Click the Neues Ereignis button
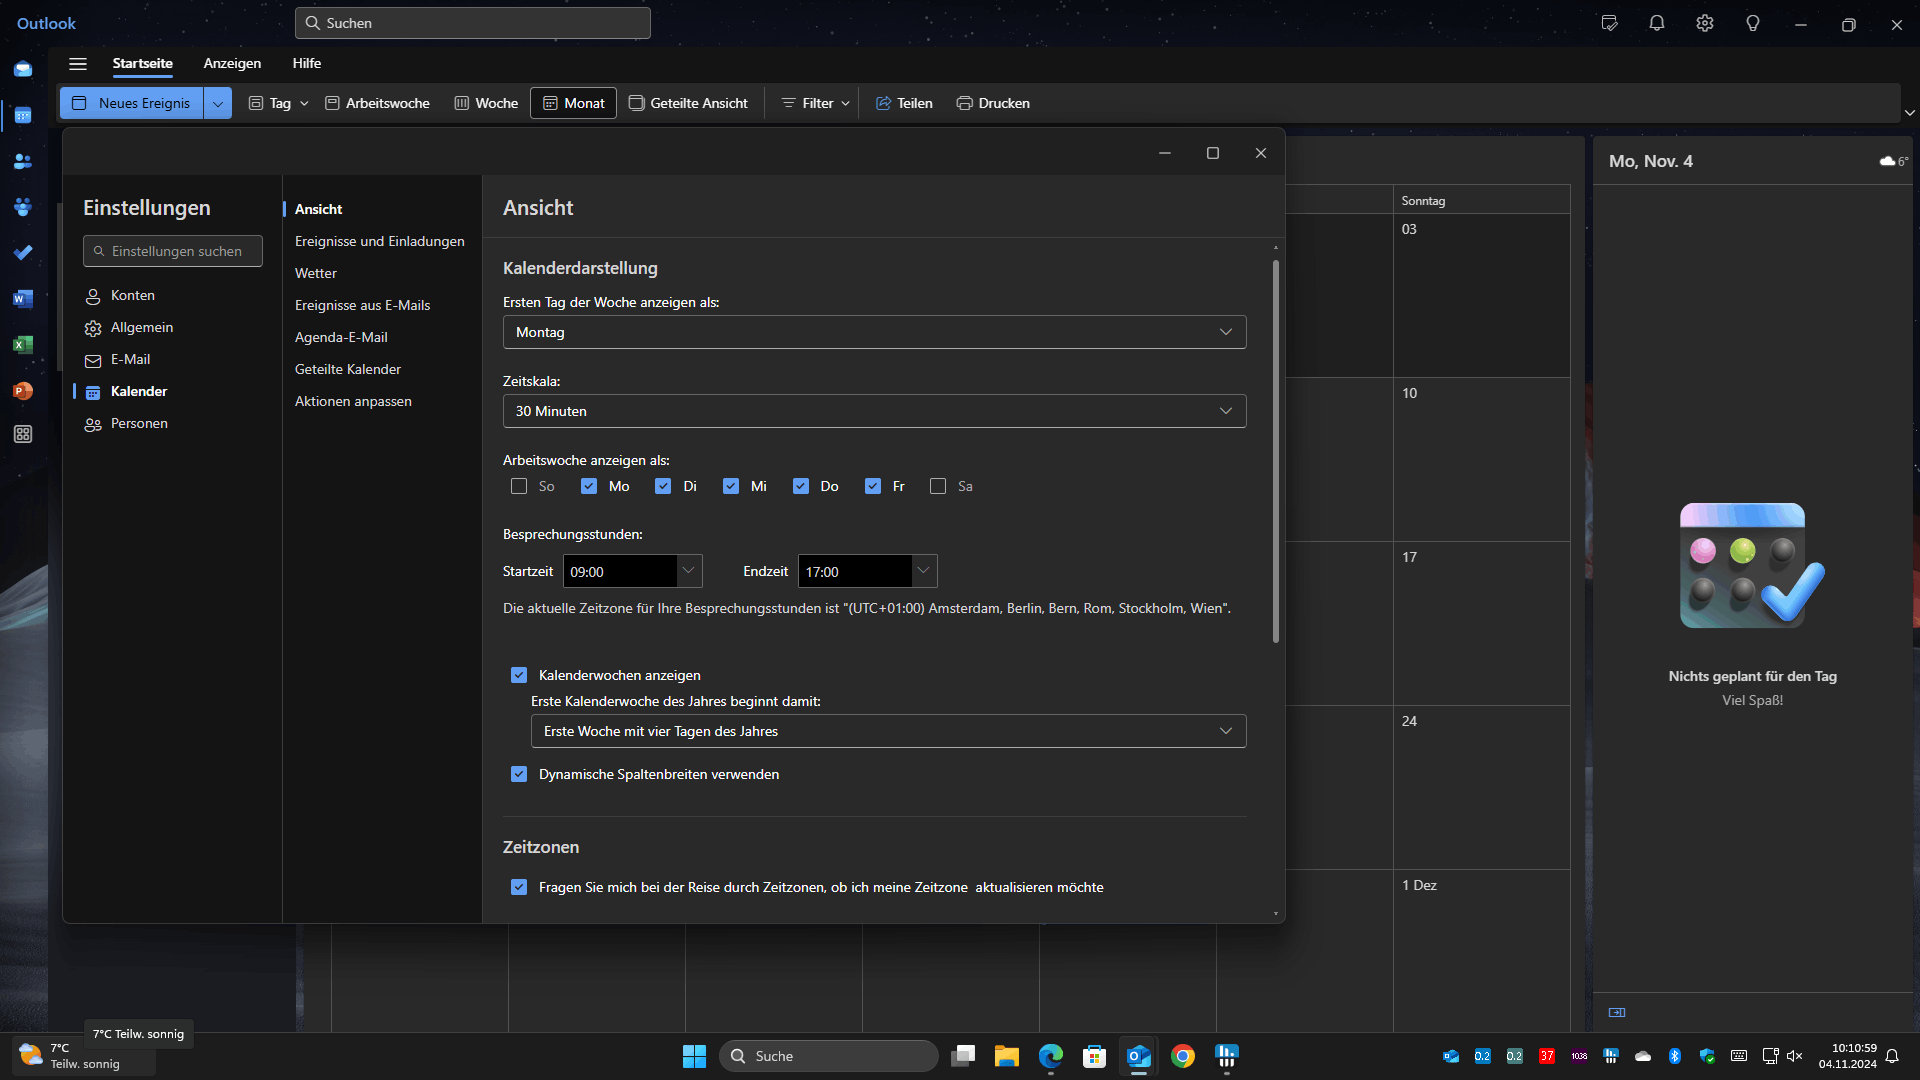This screenshot has width=1920, height=1080. 132,104
